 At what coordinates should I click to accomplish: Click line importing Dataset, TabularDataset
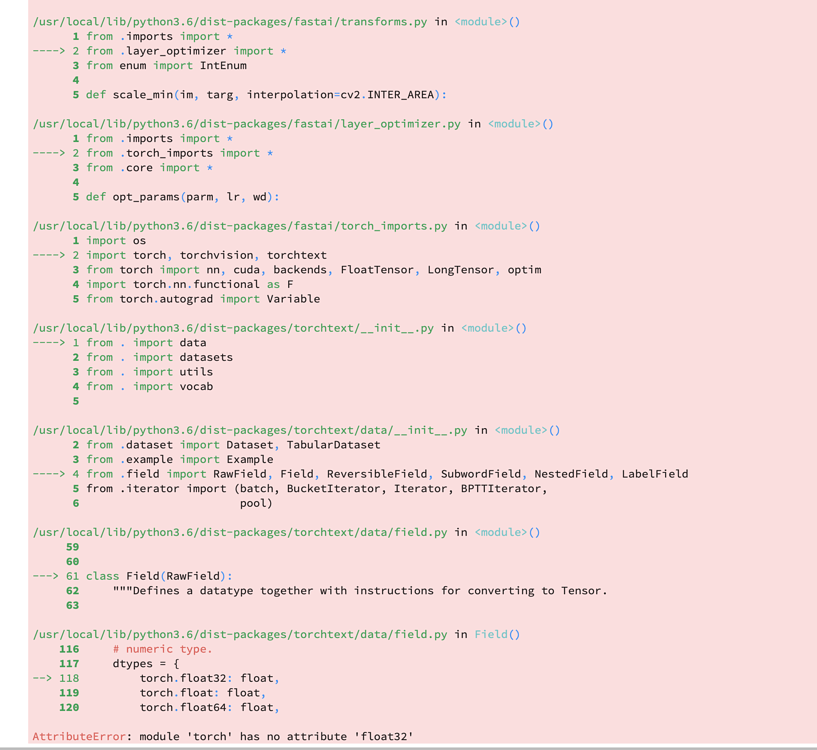coord(233,445)
